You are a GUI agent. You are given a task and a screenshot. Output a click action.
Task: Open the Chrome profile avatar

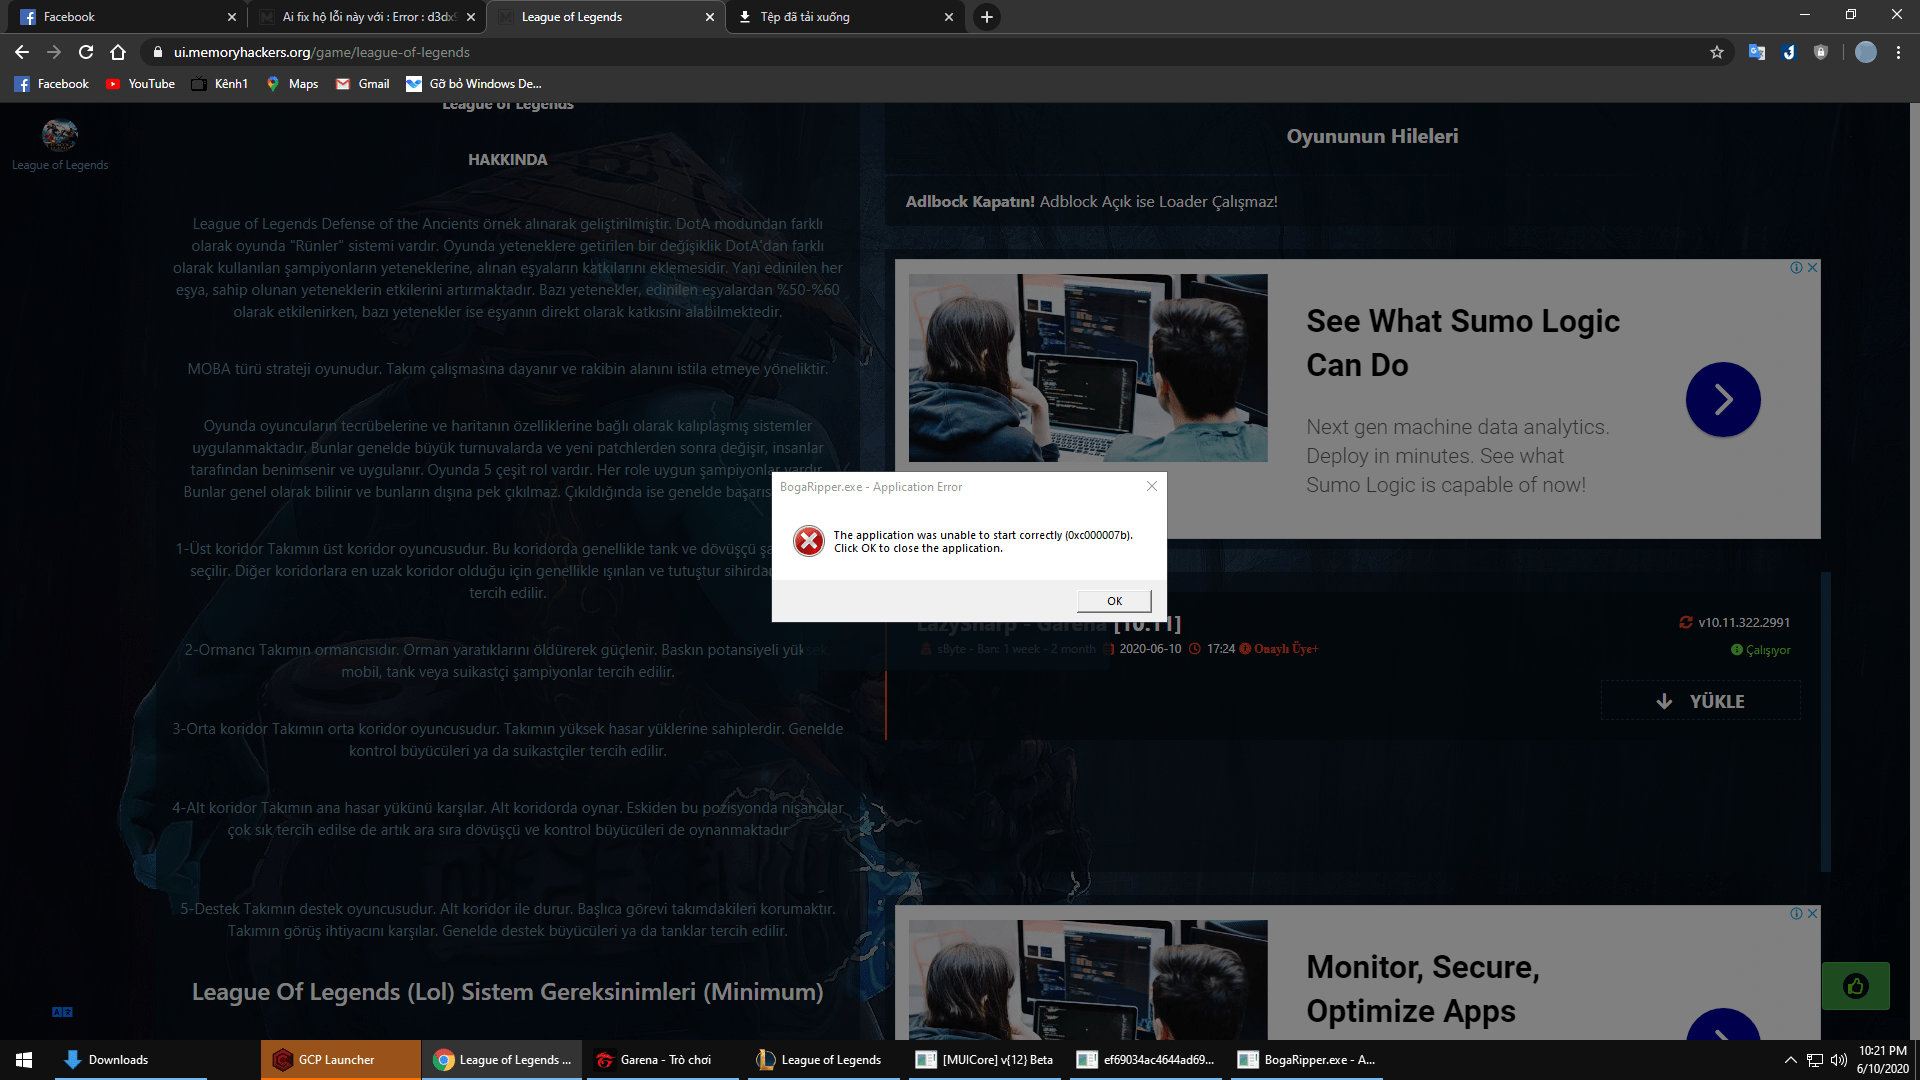pos(1865,52)
